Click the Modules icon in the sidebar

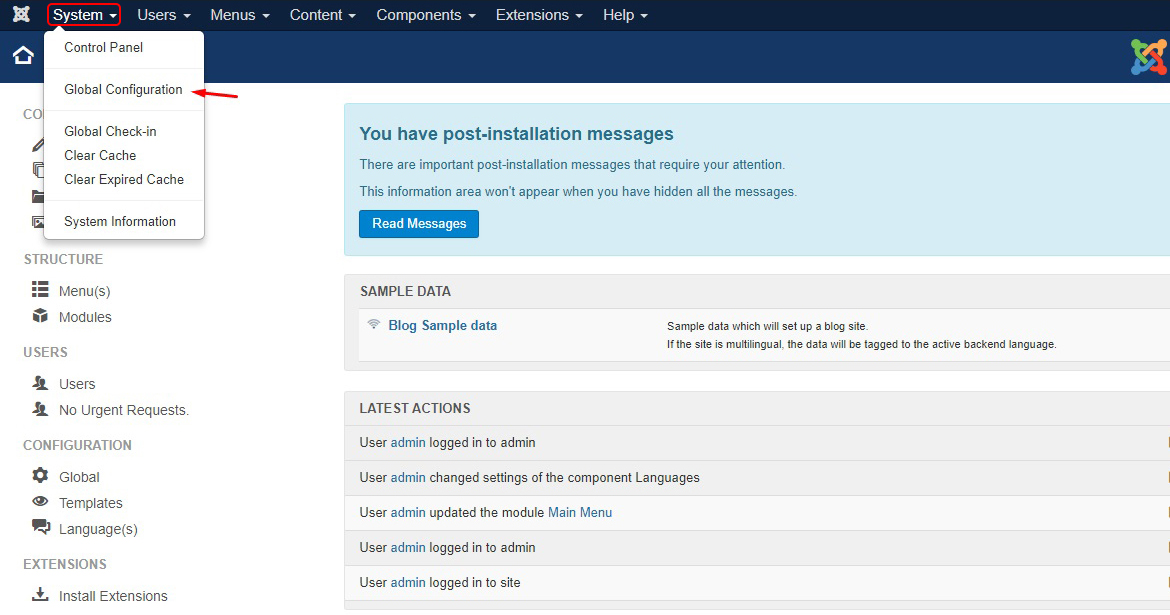coord(39,317)
